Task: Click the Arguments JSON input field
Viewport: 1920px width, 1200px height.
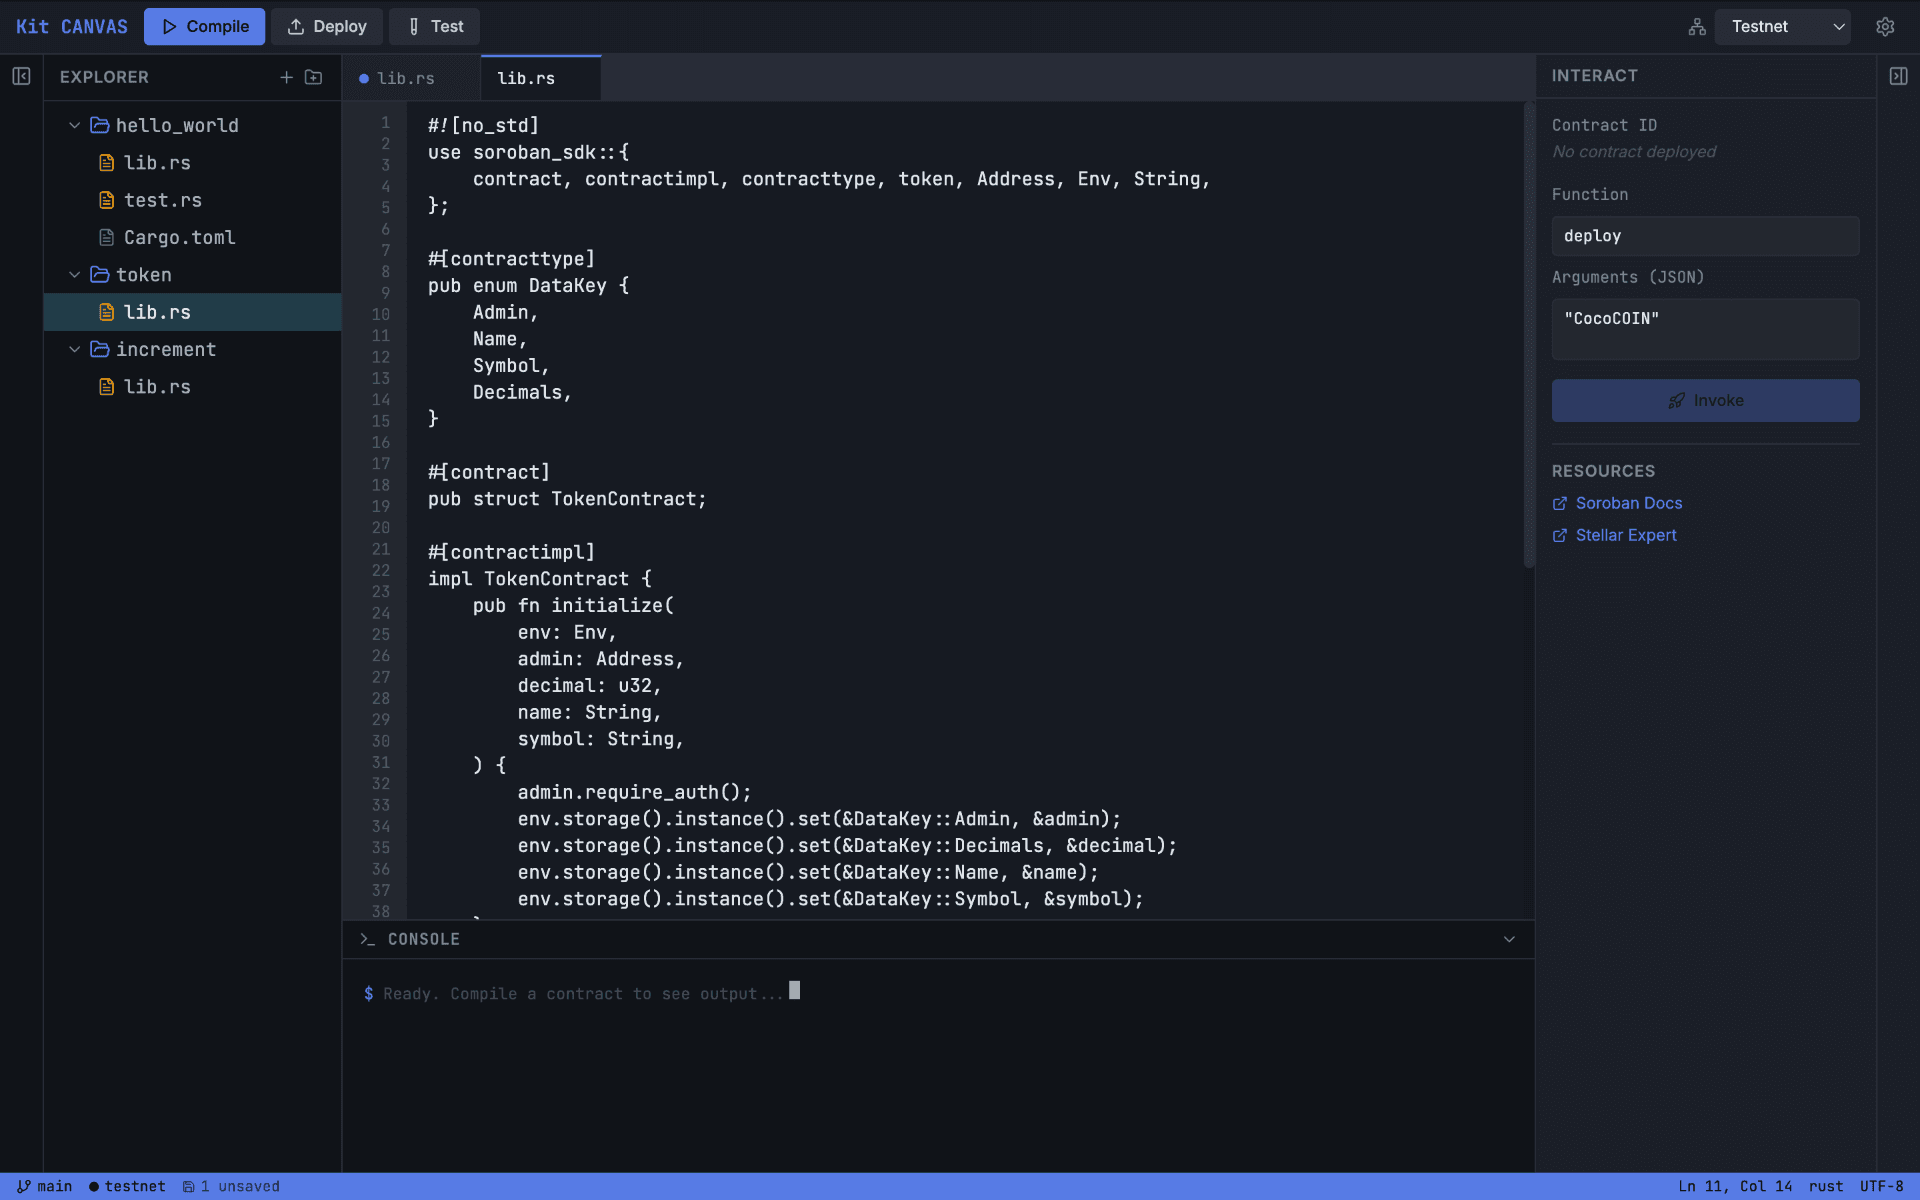Action: pos(1704,329)
